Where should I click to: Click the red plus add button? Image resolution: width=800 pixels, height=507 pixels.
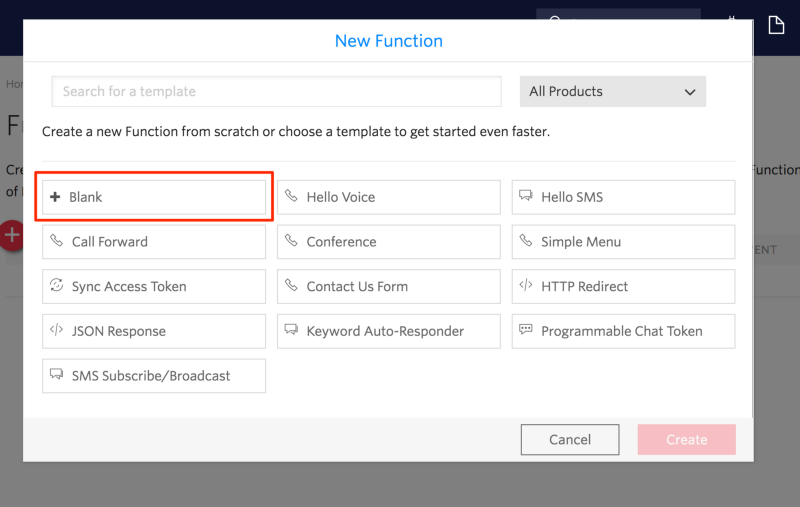(11, 236)
